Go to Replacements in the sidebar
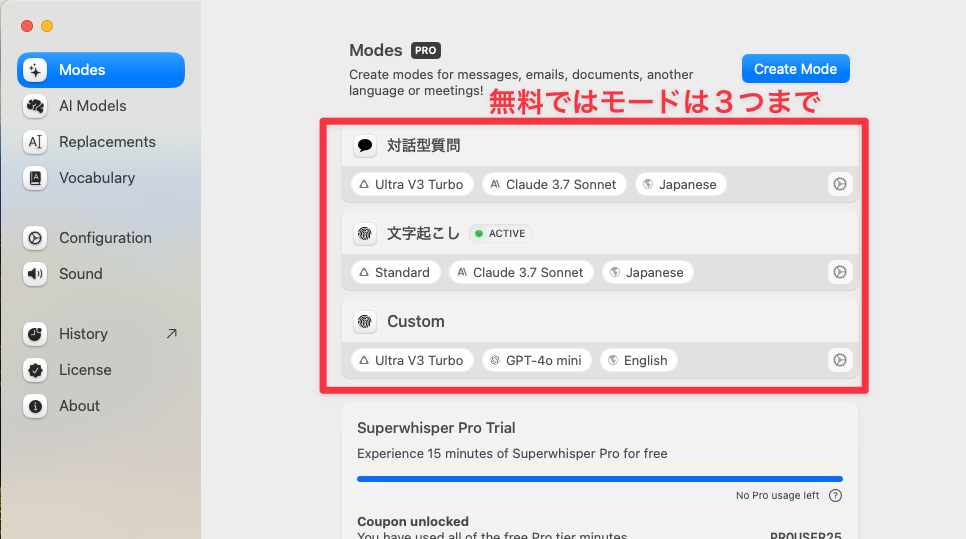This screenshot has width=966, height=539. click(x=101, y=142)
